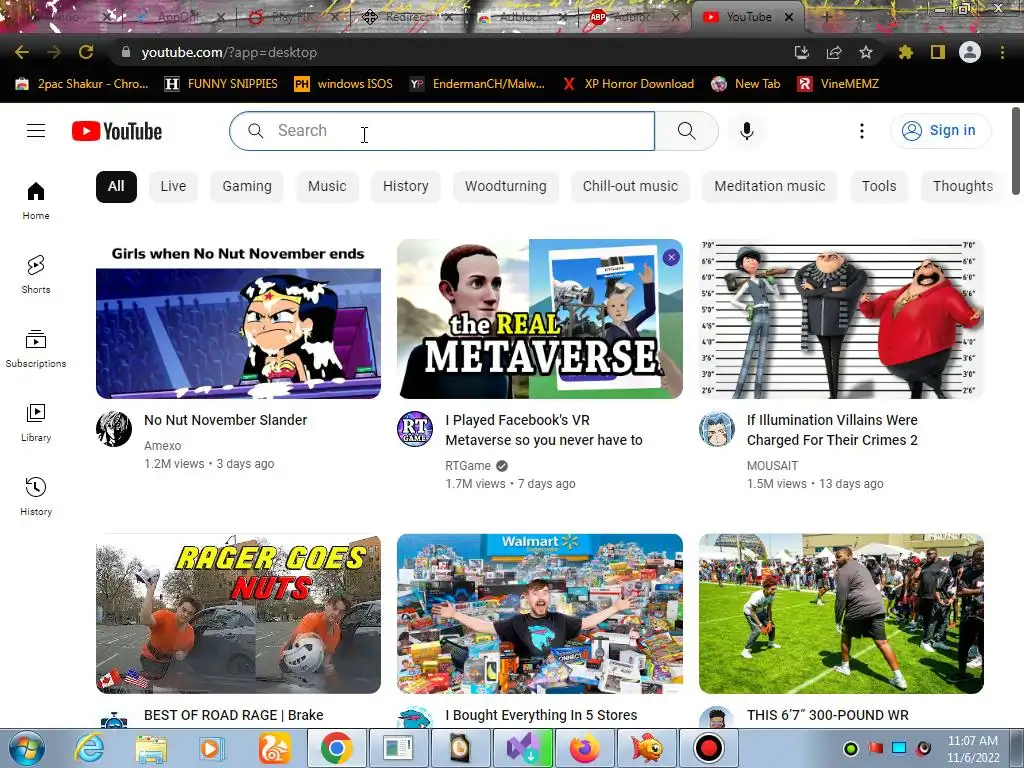Select the Thoughts filter chip
The width and height of the screenshot is (1024, 768).
963,186
